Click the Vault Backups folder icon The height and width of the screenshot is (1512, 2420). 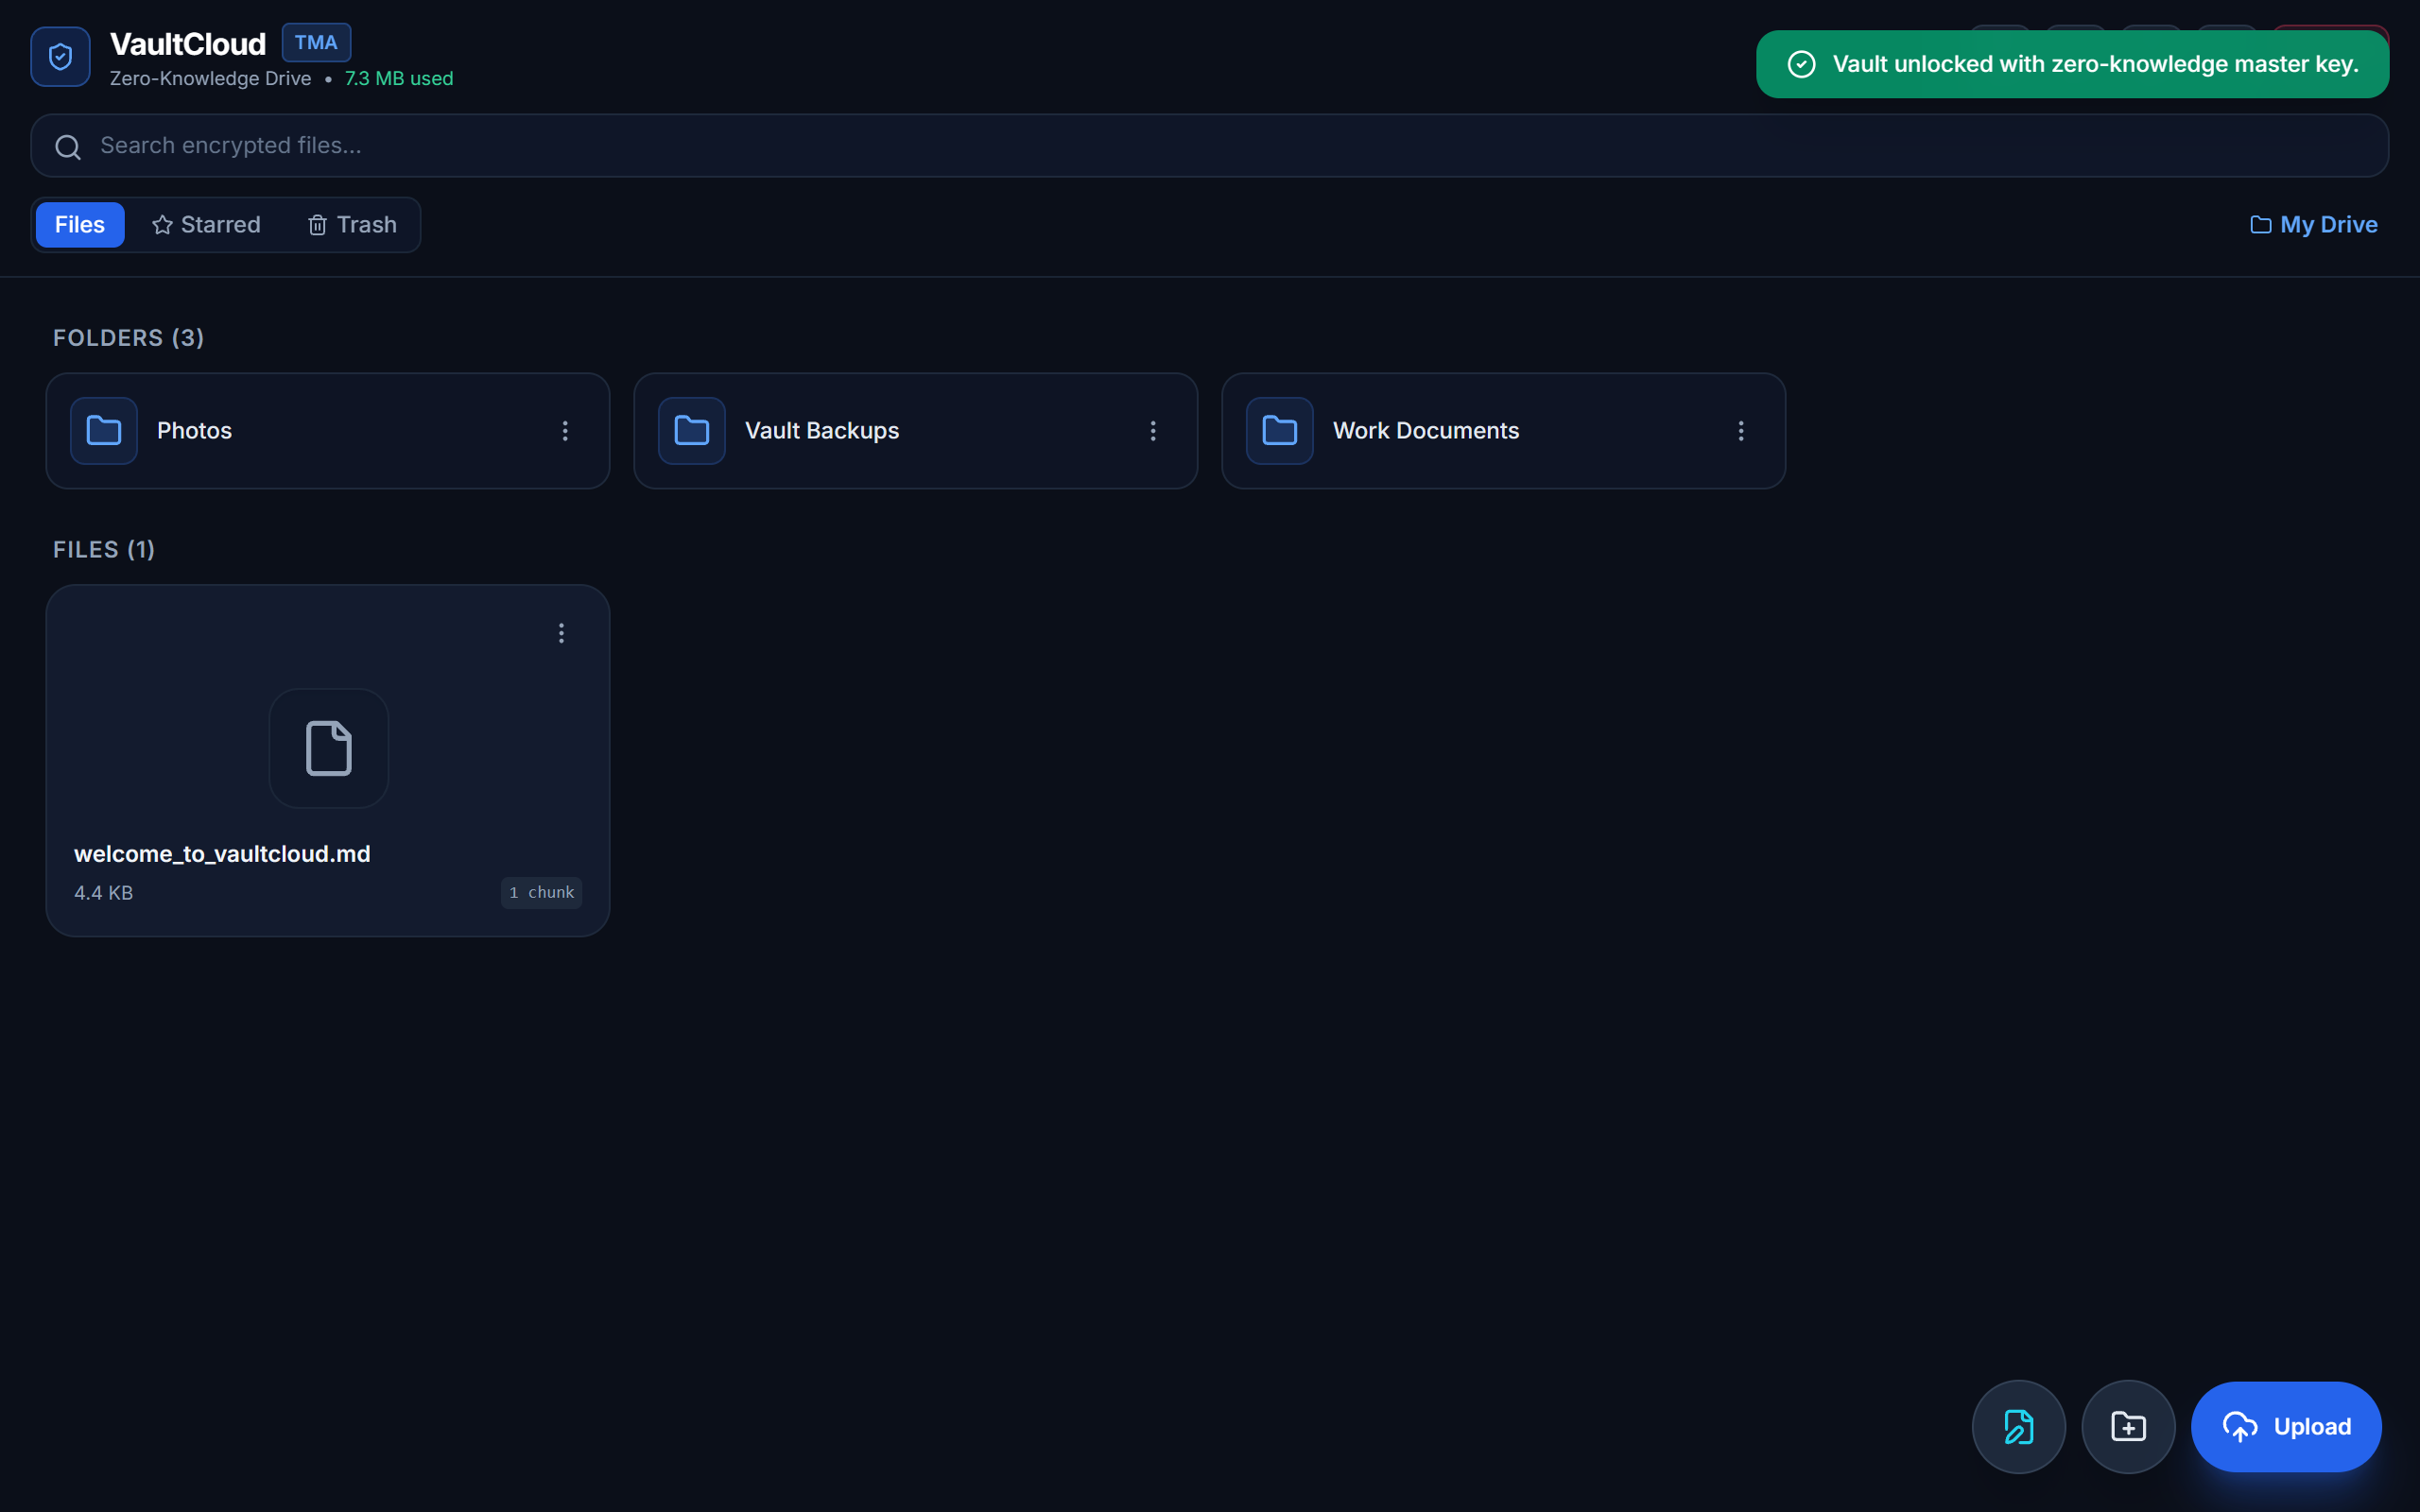click(x=692, y=431)
